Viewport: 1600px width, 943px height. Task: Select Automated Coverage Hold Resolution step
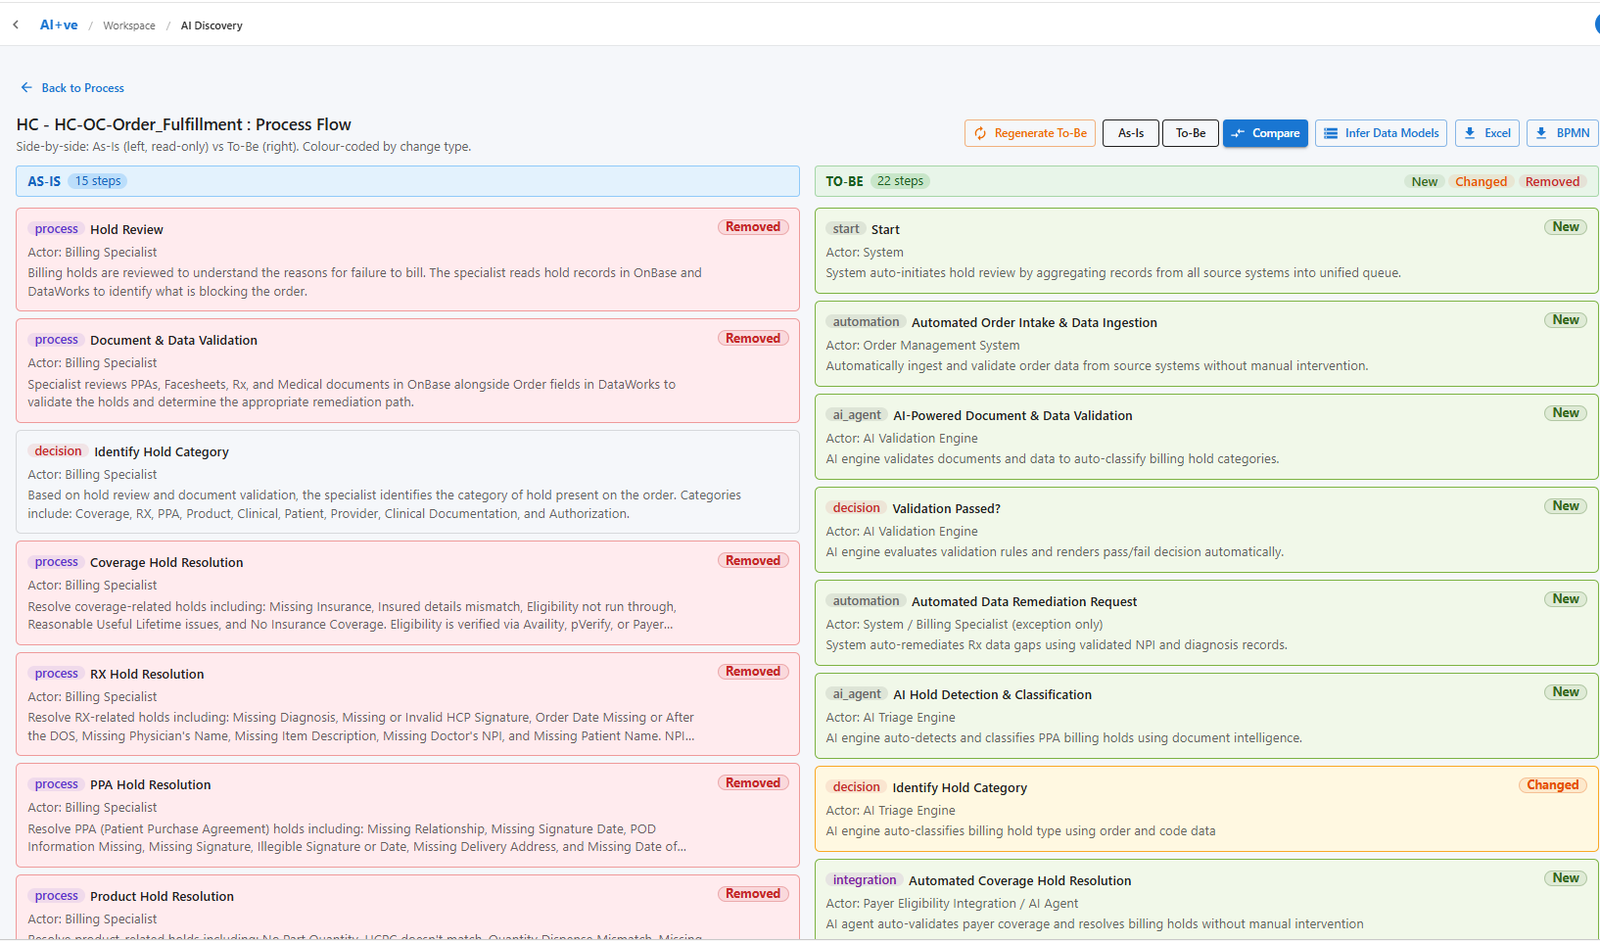tap(1207, 902)
